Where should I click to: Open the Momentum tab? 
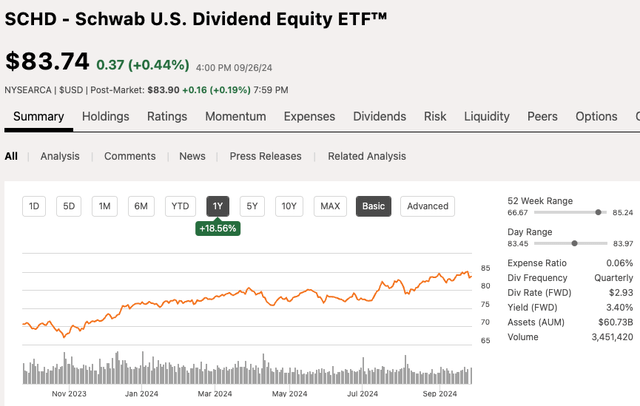pos(235,117)
